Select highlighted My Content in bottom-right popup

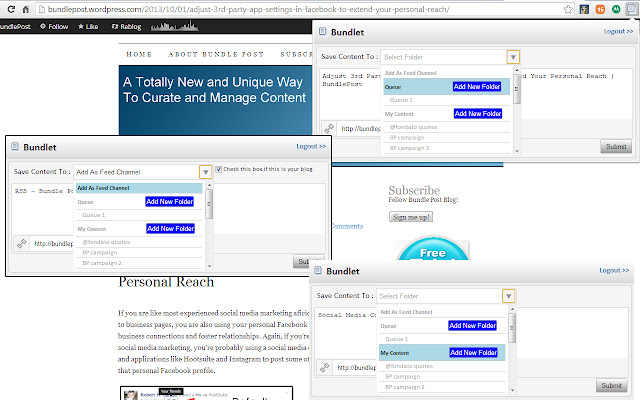pyautogui.click(x=442, y=353)
